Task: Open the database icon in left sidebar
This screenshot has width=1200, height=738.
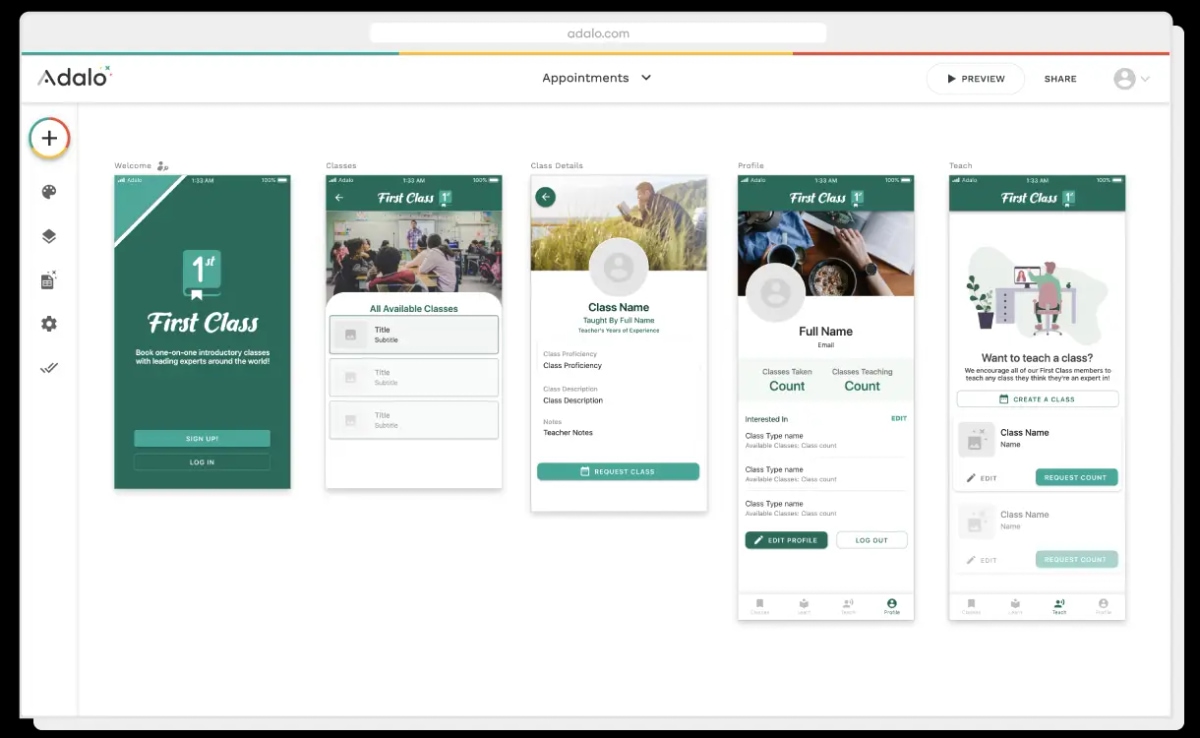Action: coord(49,280)
